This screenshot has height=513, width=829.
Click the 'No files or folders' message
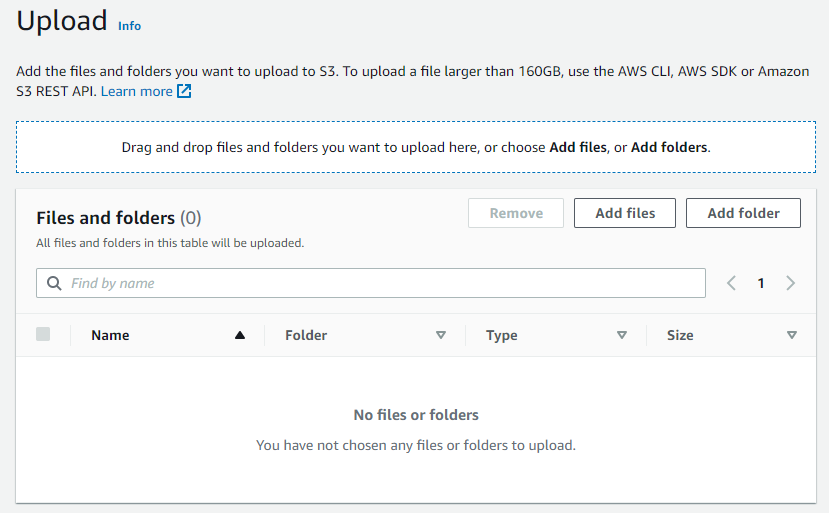(x=416, y=415)
